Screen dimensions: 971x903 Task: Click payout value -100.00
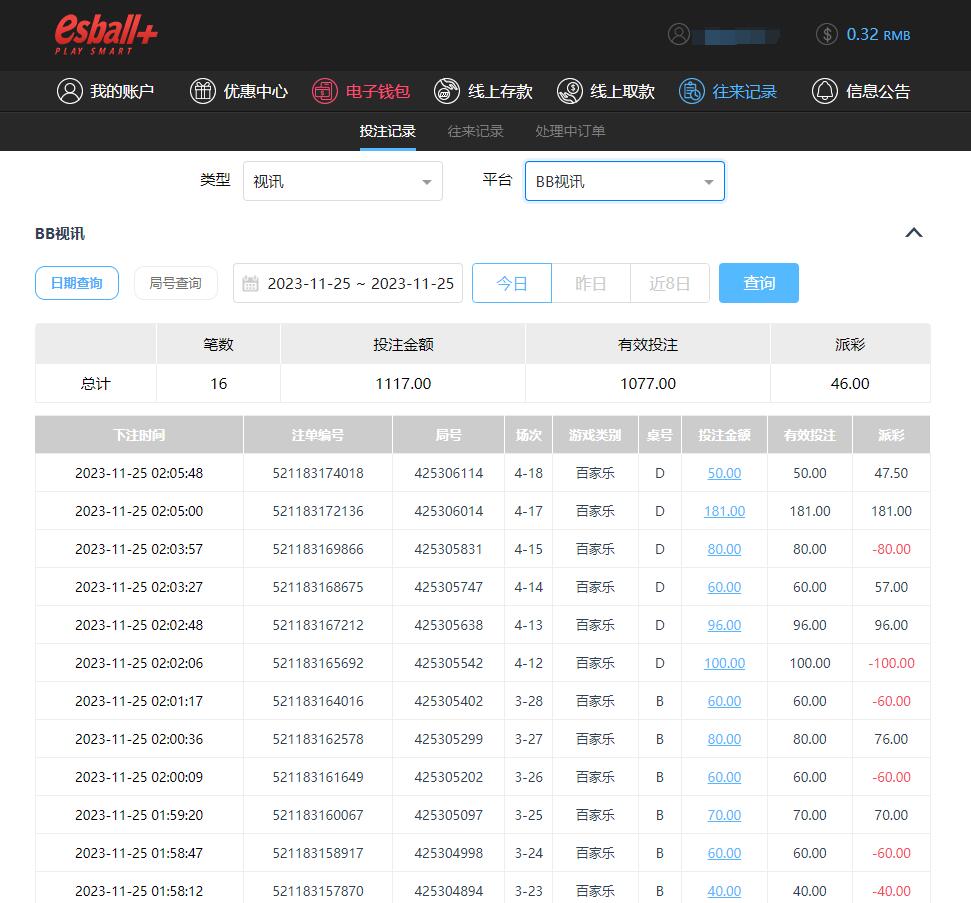click(891, 663)
